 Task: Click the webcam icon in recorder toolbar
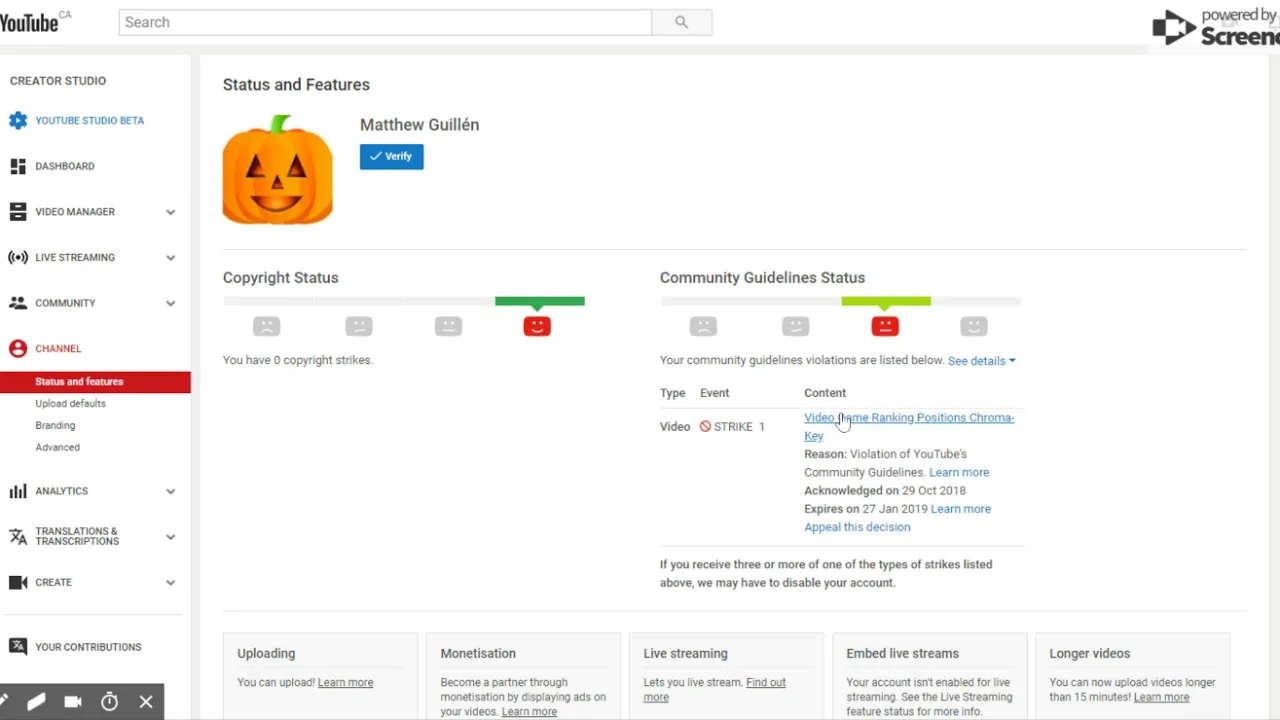73,702
